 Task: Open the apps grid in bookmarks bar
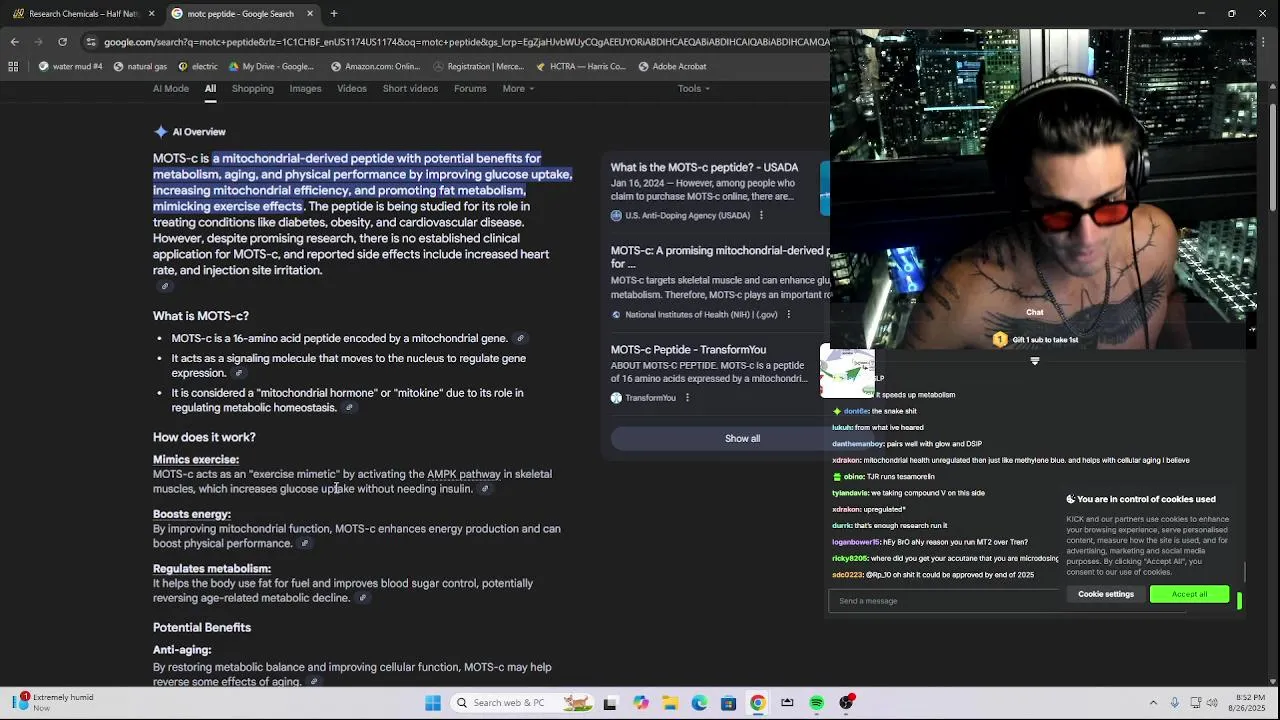13,67
